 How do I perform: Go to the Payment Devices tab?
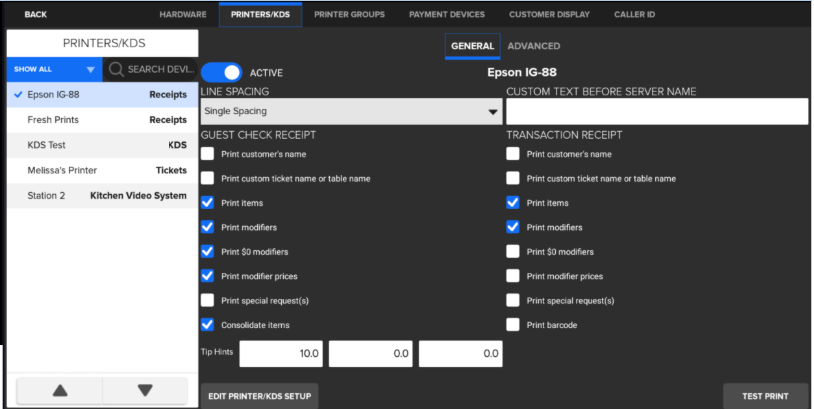(446, 14)
